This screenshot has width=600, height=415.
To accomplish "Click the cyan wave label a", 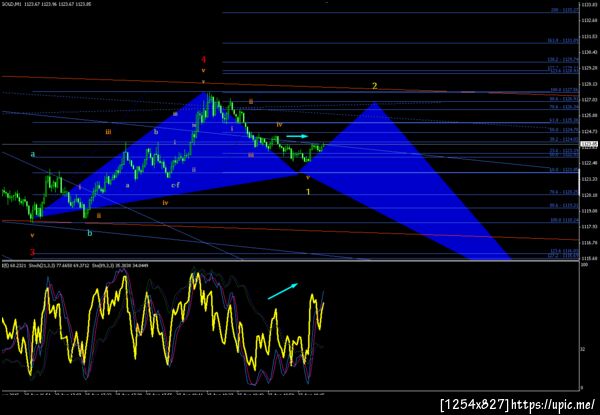I will coord(33,155).
